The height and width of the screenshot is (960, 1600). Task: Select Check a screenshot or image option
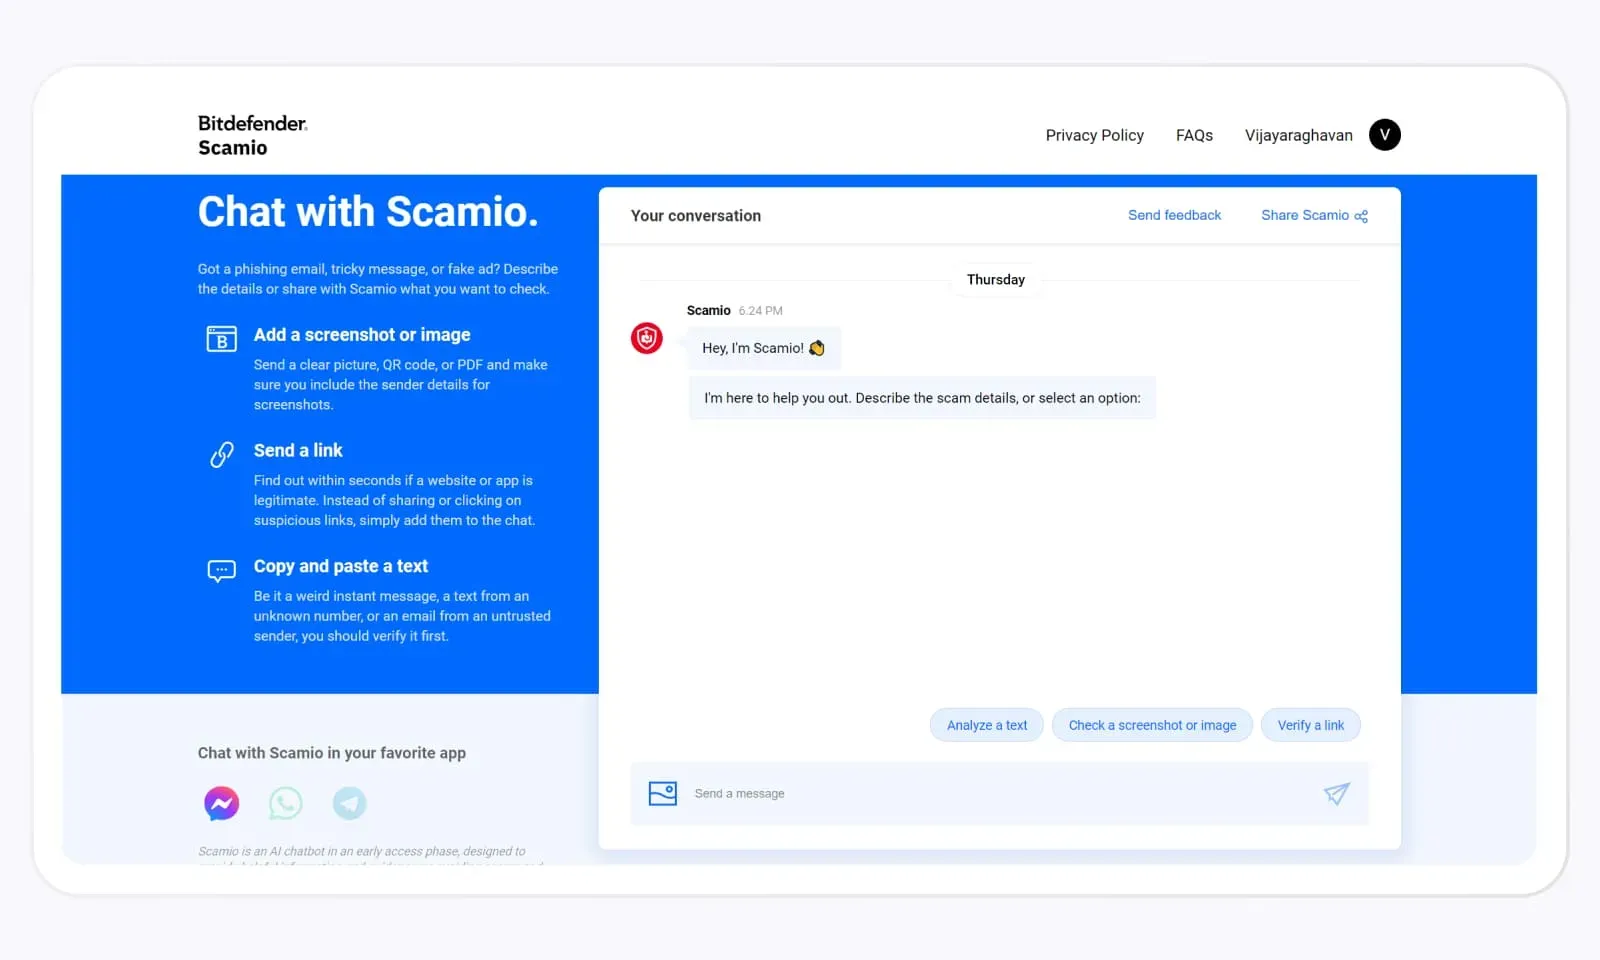pos(1152,725)
